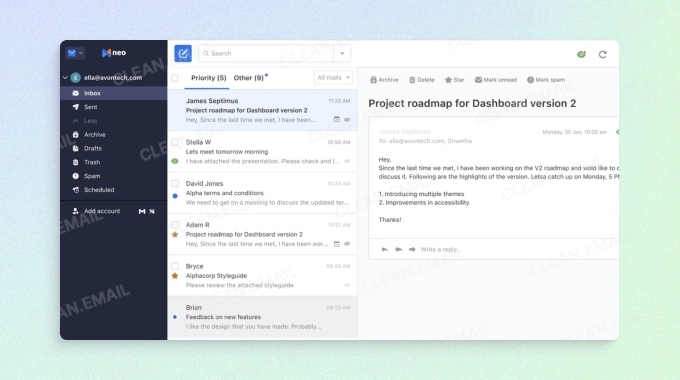Click the Forward arrow icon
680x380 pixels.
412,249
